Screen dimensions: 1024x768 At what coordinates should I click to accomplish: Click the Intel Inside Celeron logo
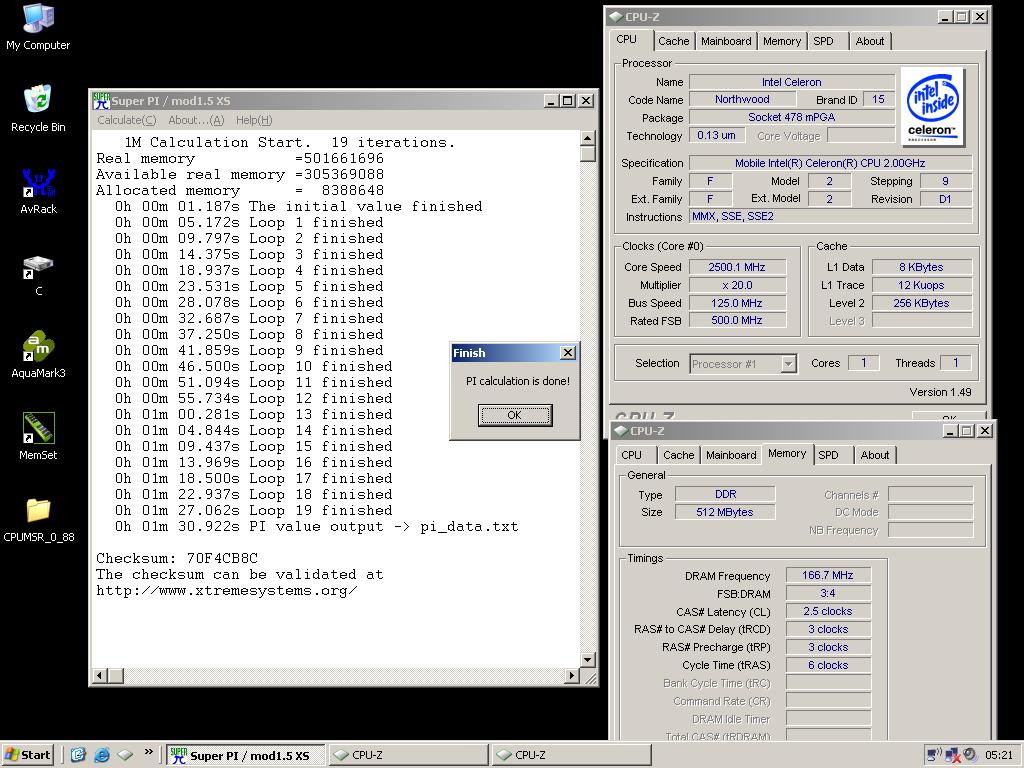tap(932, 106)
